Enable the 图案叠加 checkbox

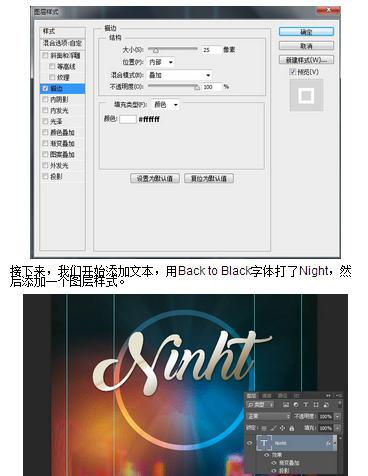coord(45,154)
